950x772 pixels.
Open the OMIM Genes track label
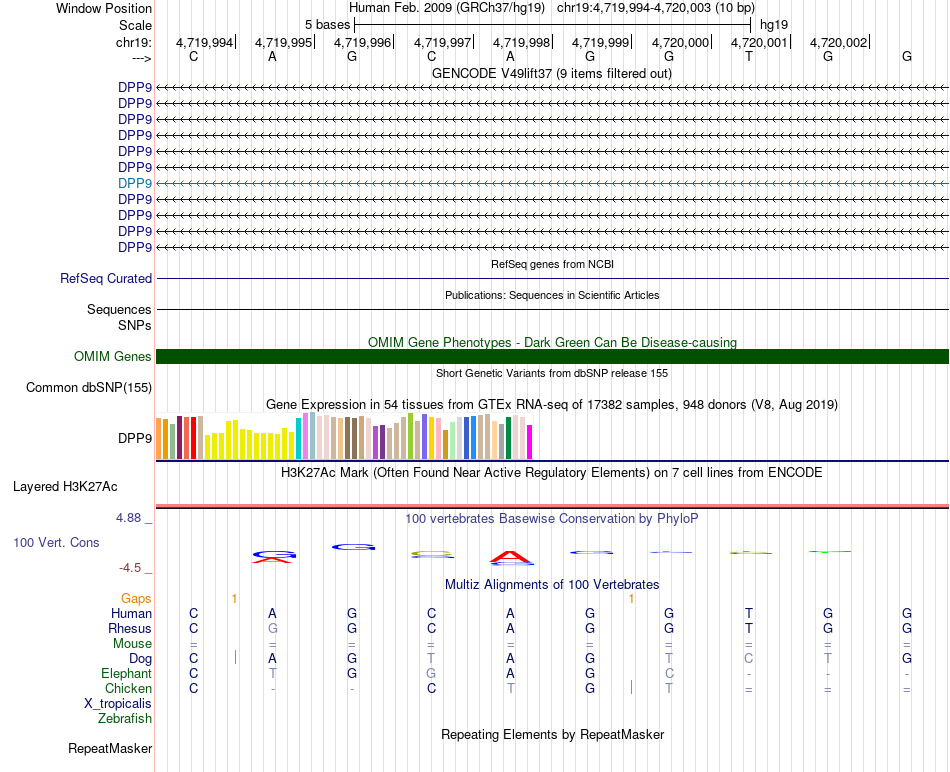(x=113, y=356)
